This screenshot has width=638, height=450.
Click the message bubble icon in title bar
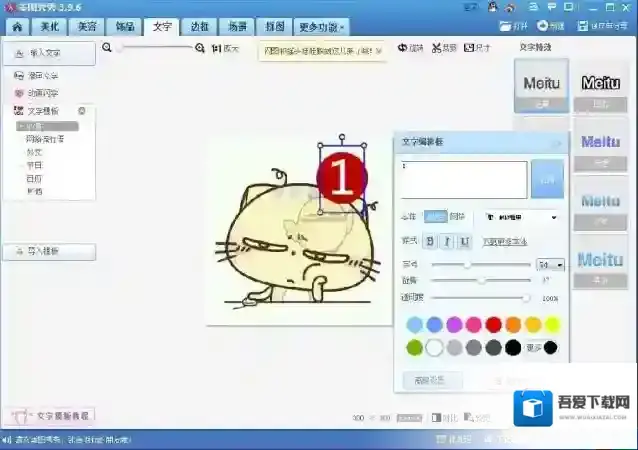coord(552,7)
